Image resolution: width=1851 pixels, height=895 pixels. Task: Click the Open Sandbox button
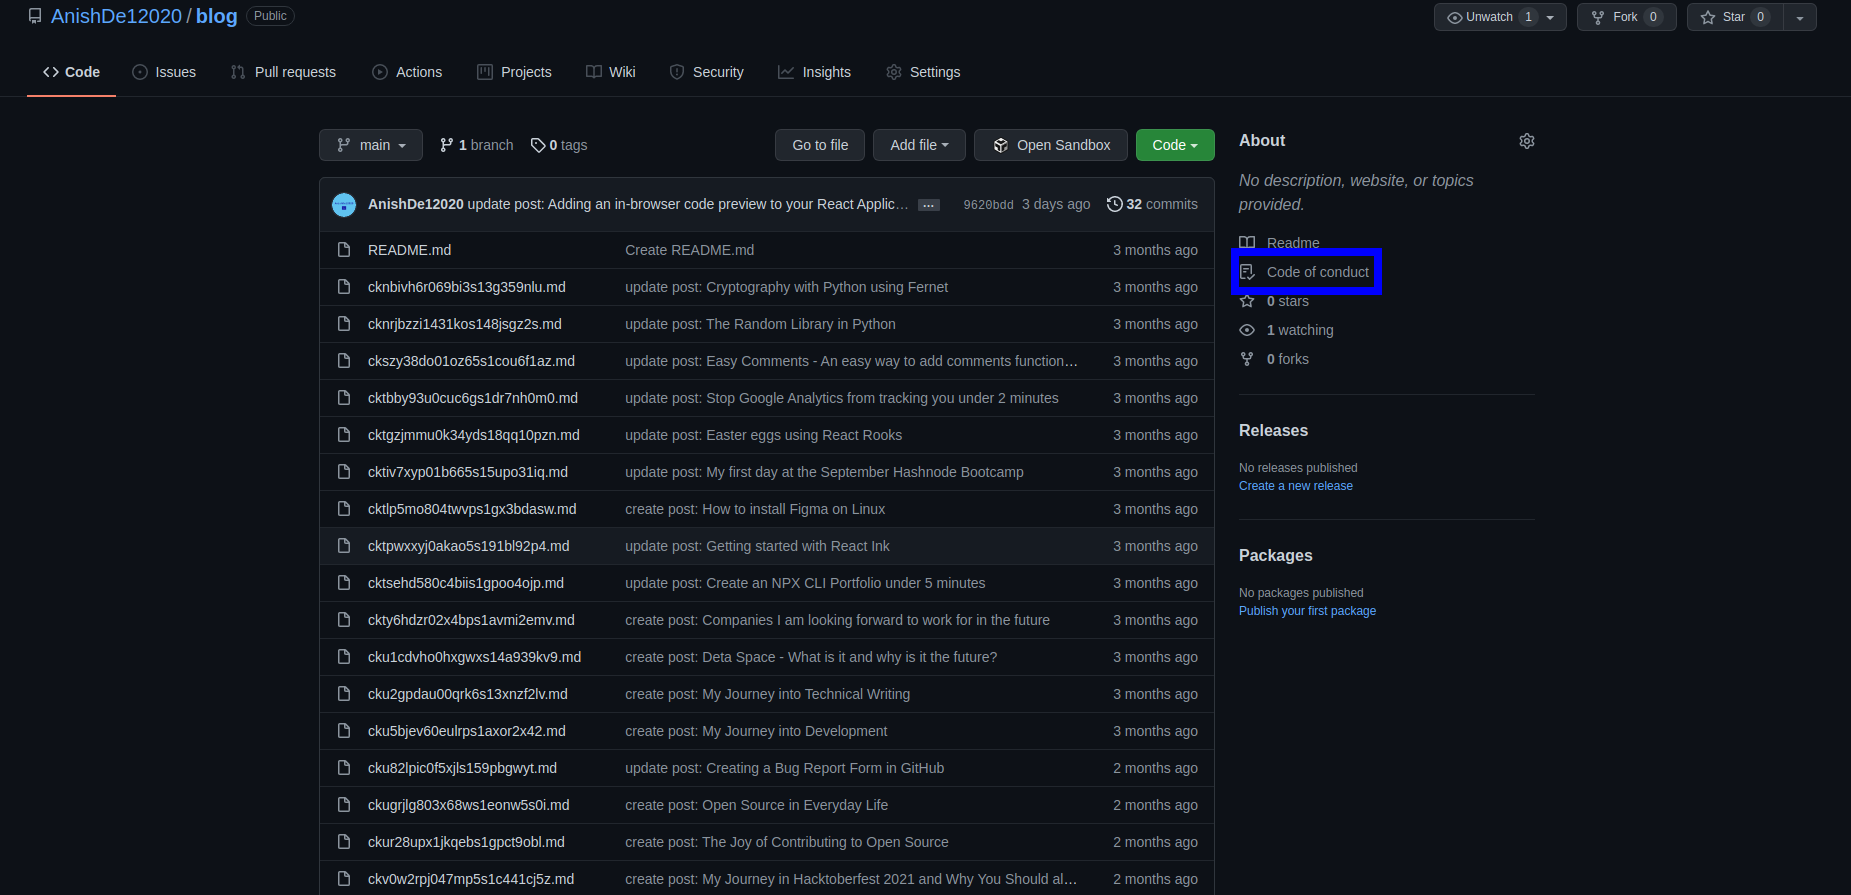(x=1051, y=145)
